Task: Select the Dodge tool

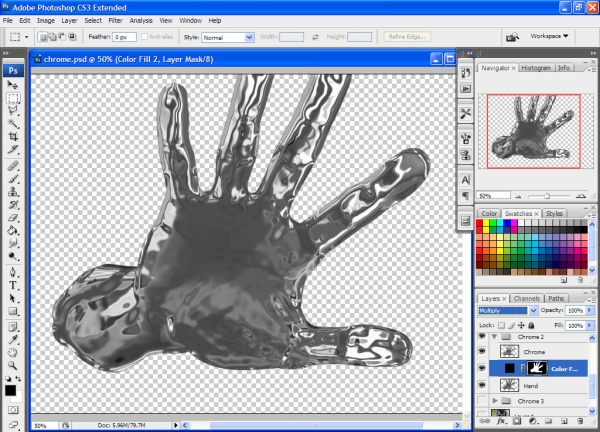Action: [13, 256]
